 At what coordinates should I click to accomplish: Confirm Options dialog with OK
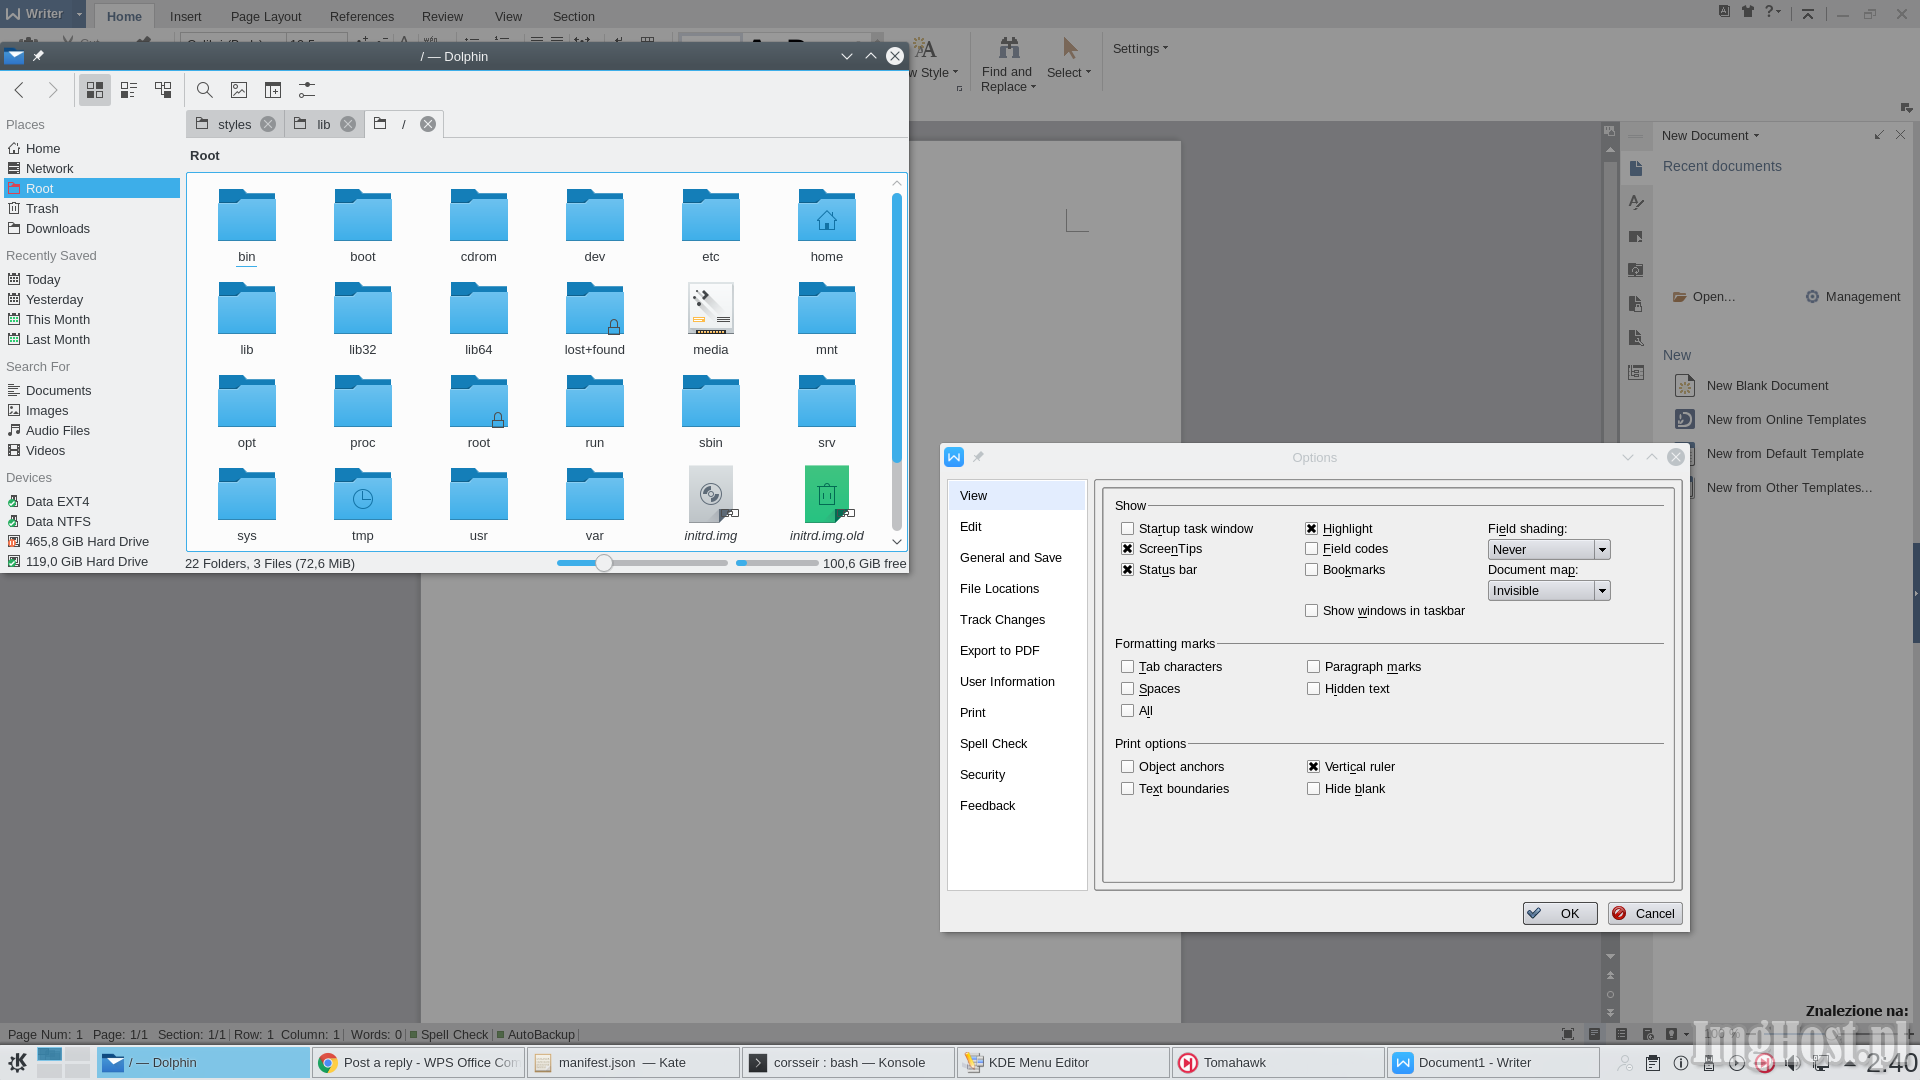point(1560,914)
